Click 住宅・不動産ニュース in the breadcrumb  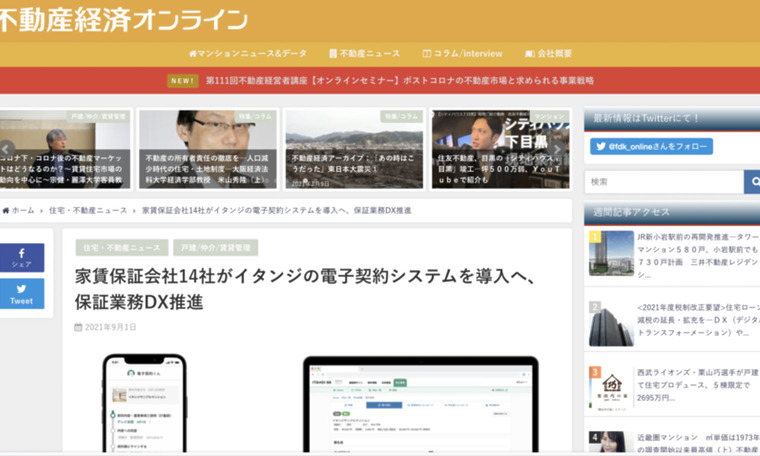(88, 211)
